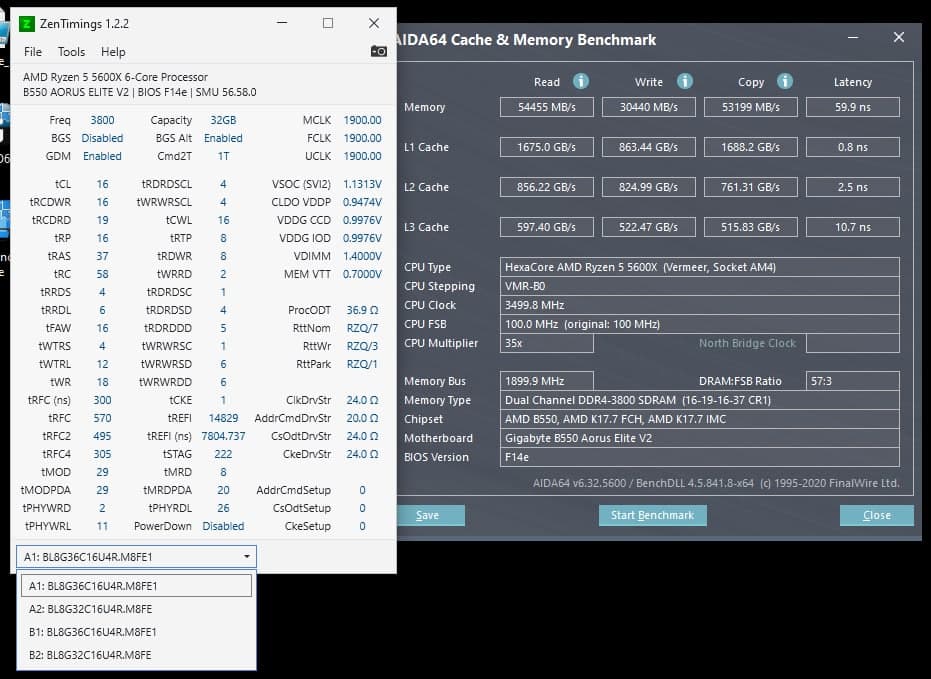Click the L1 Cache Write 863.44 GB/s field
Screen dimensions: 931x679
click(649, 147)
